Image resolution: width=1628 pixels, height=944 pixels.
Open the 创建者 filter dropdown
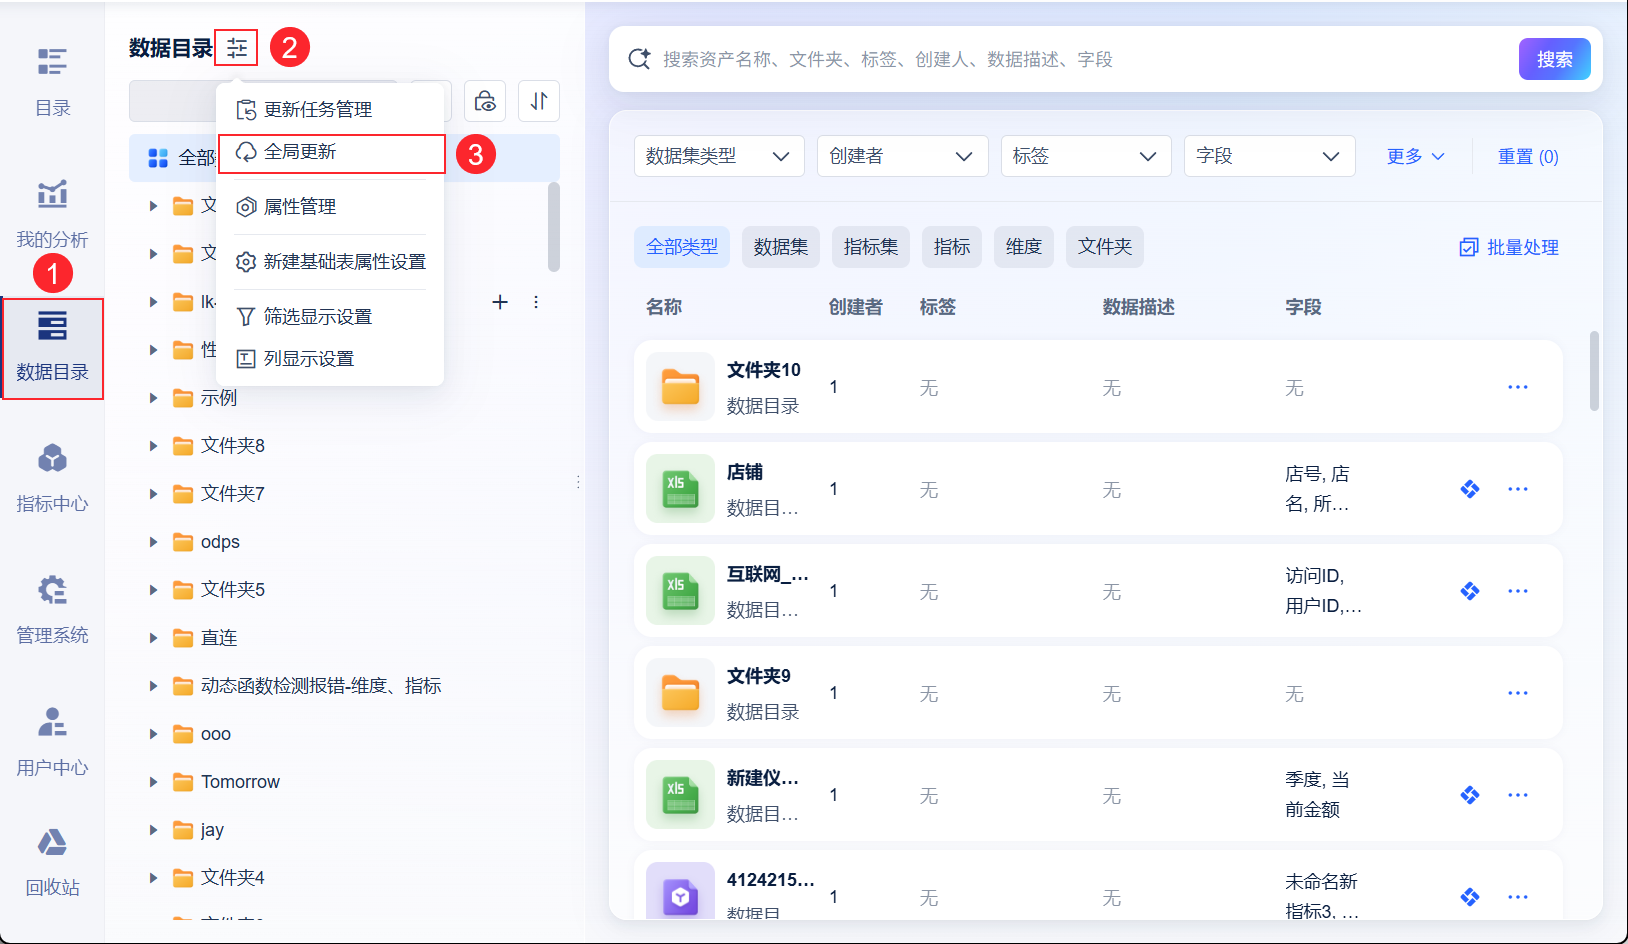coord(902,156)
